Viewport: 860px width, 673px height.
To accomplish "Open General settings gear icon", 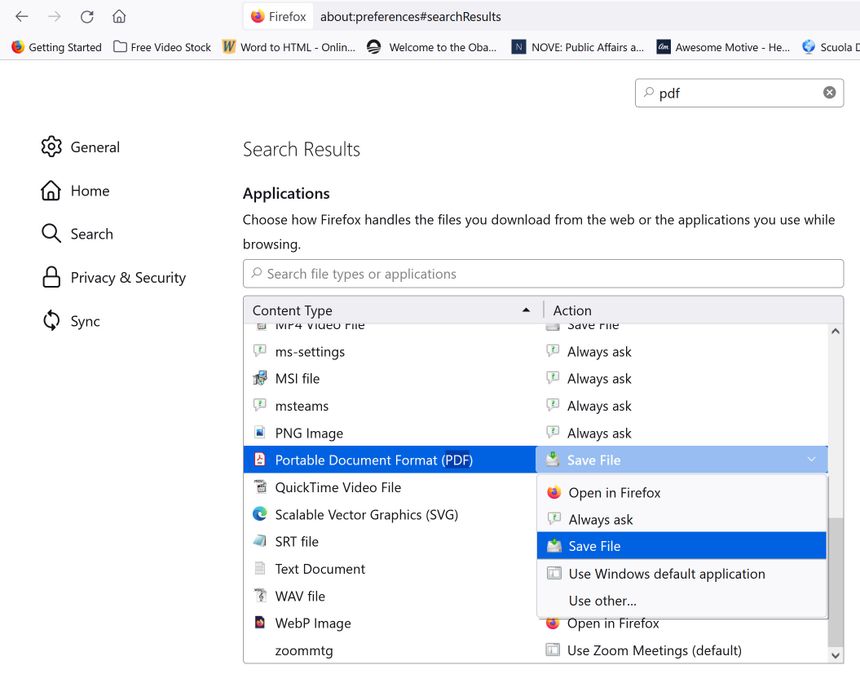I will (51, 147).
